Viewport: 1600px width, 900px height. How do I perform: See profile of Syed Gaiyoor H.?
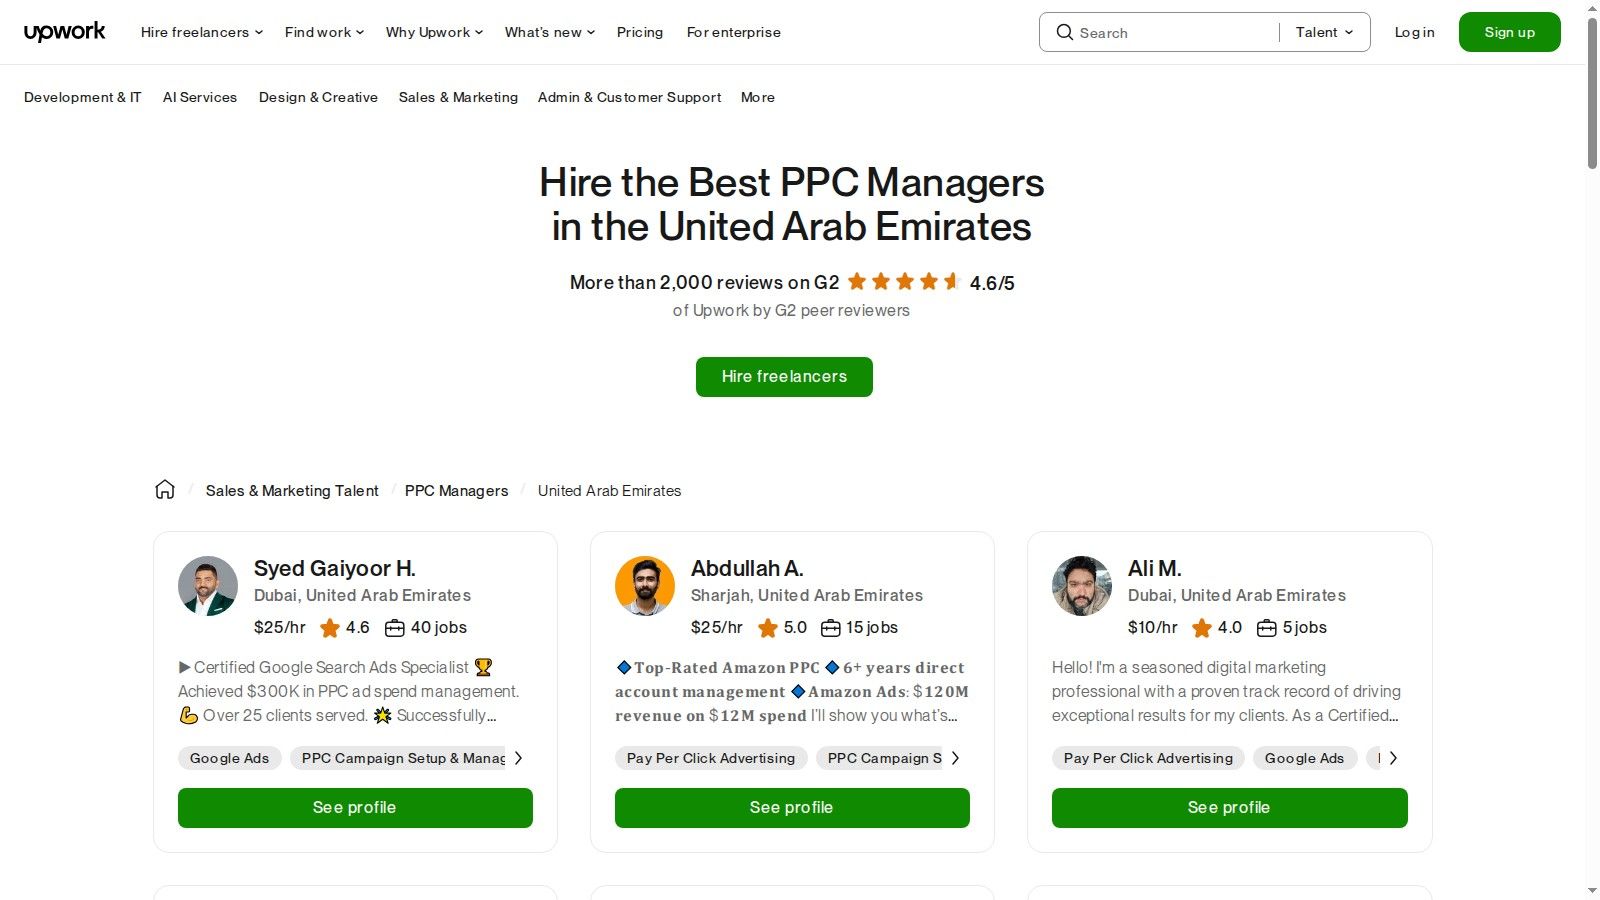354,807
